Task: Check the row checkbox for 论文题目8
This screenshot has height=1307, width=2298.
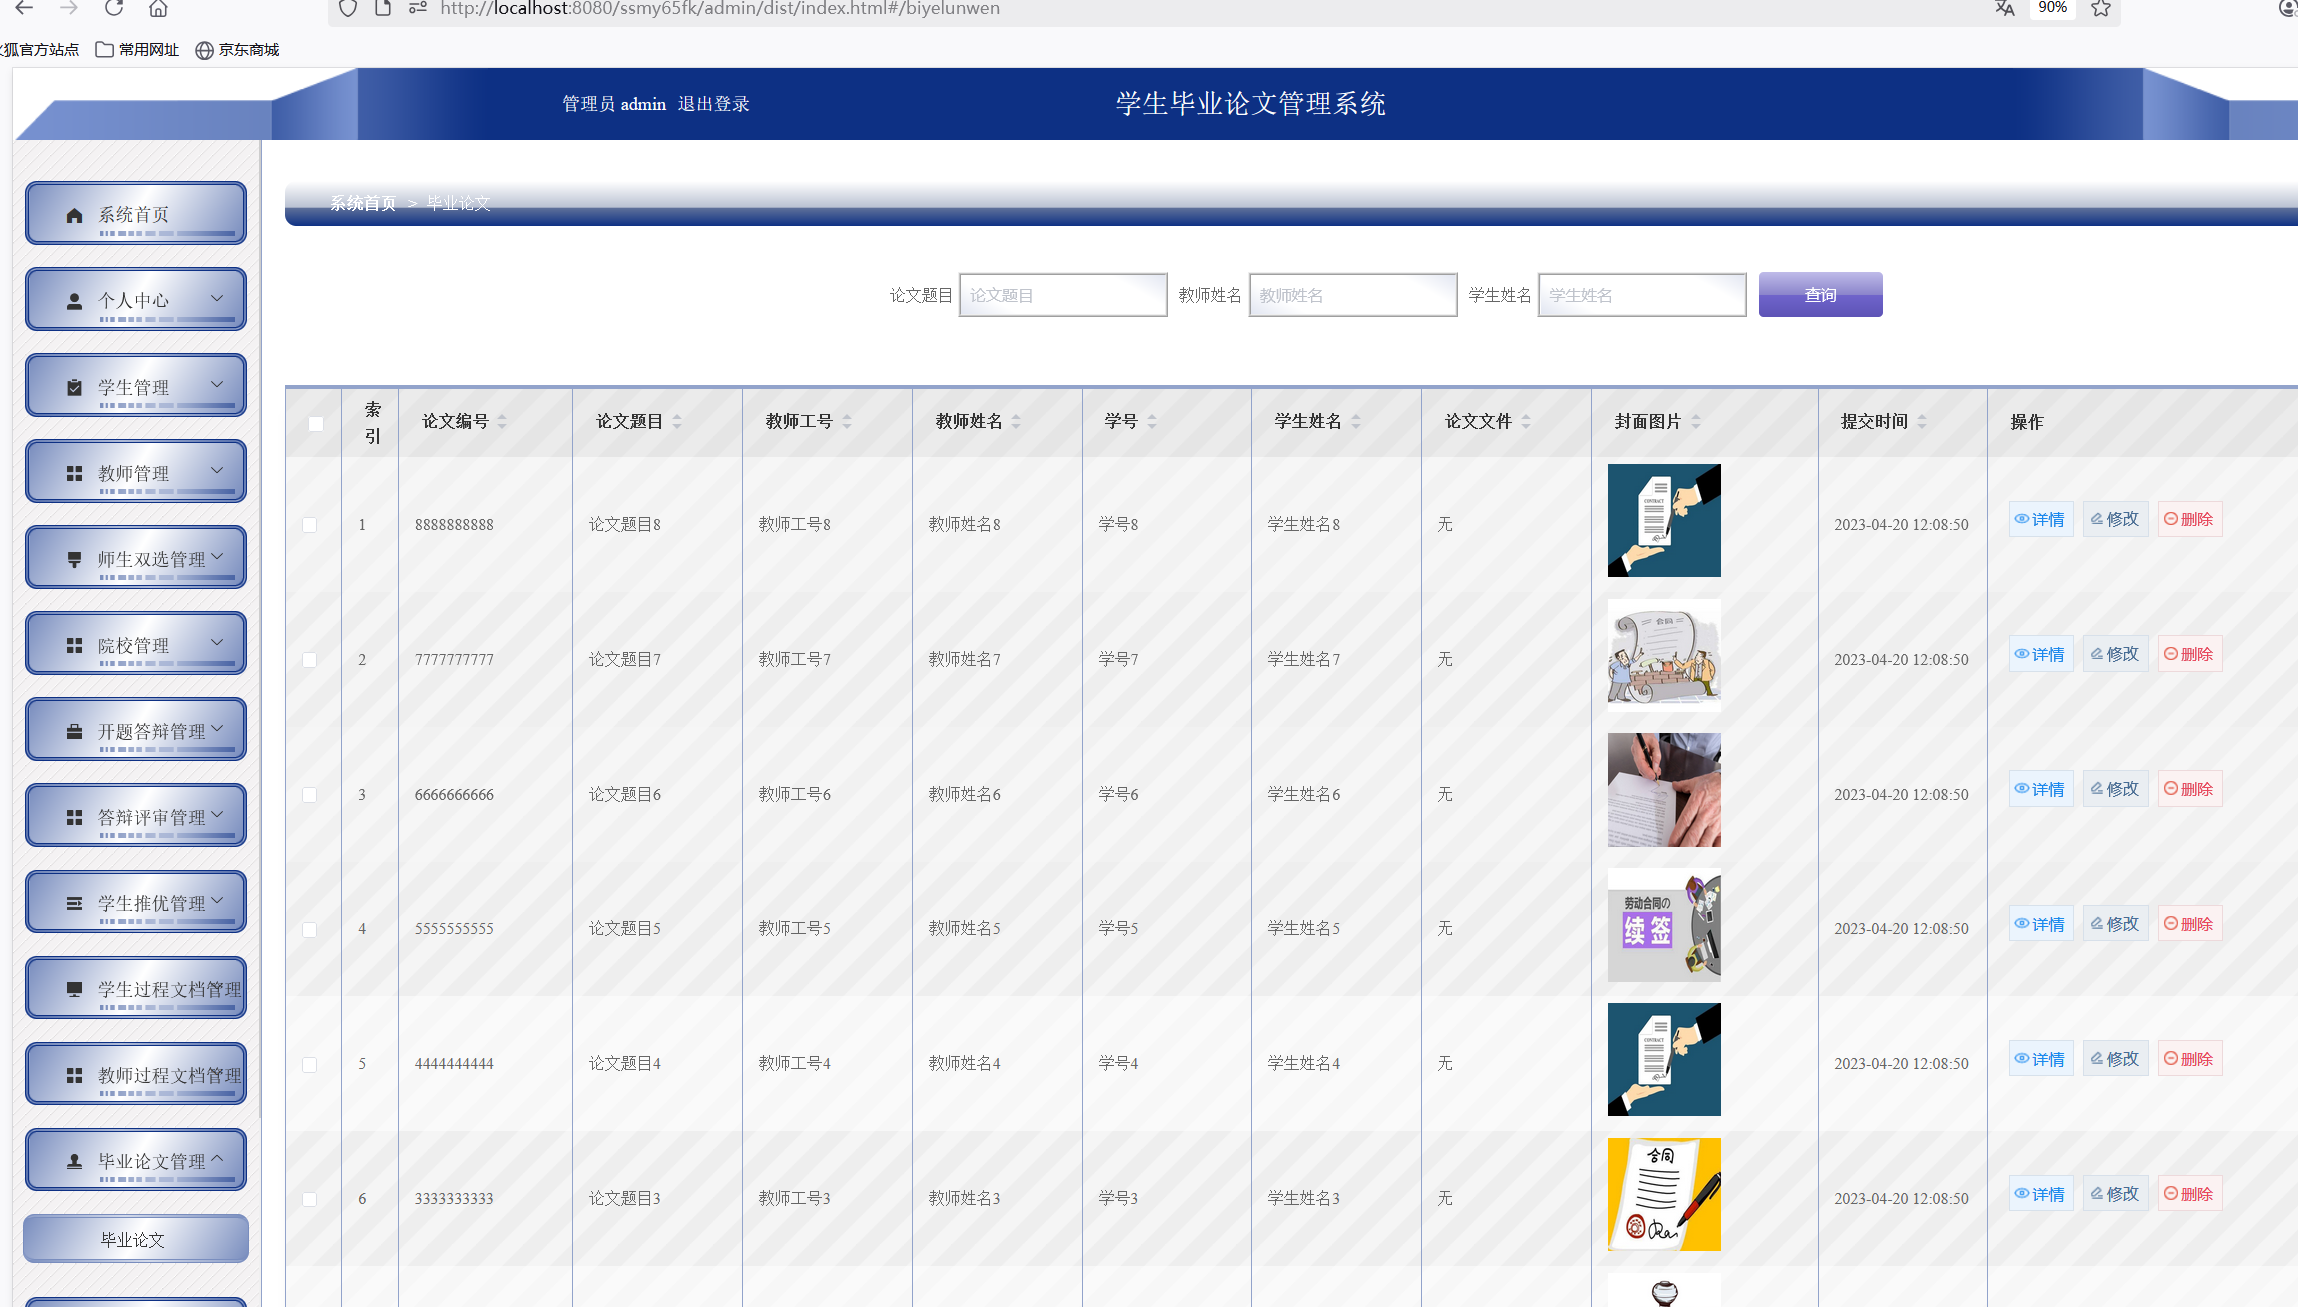Action: (x=310, y=524)
